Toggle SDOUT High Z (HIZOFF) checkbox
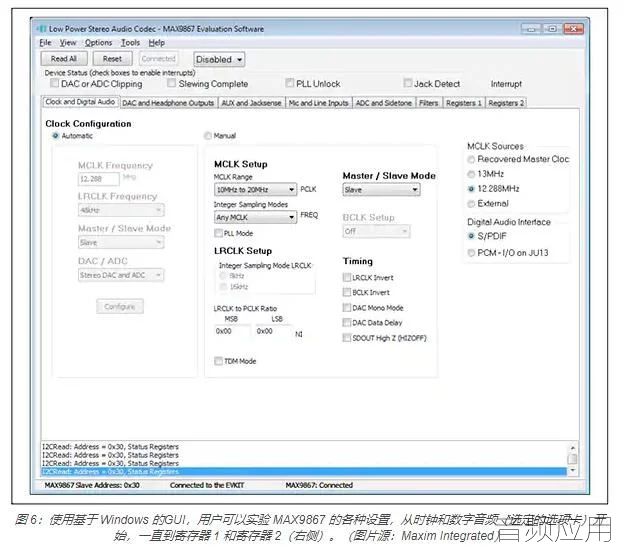This screenshot has width=624, height=553. pyautogui.click(x=347, y=338)
